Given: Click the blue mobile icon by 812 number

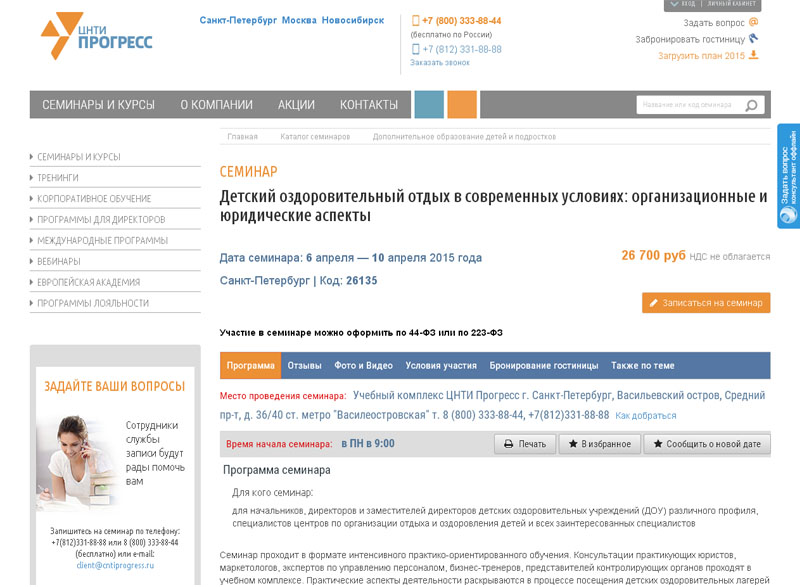Looking at the screenshot, I should click(x=415, y=49).
